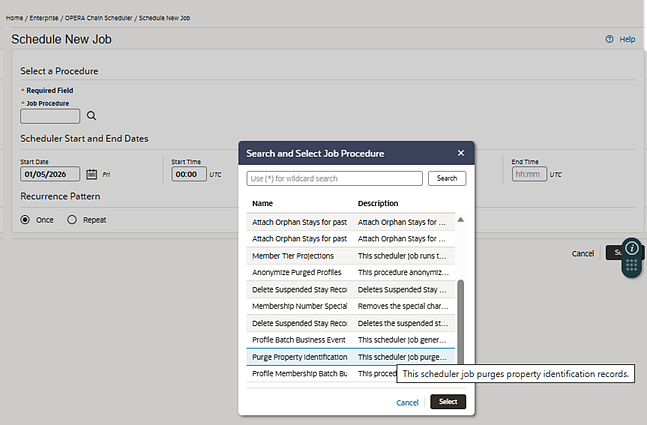647x425 pixels.
Task: Click 'Removes the special char...' description cell
Action: (x=403, y=306)
